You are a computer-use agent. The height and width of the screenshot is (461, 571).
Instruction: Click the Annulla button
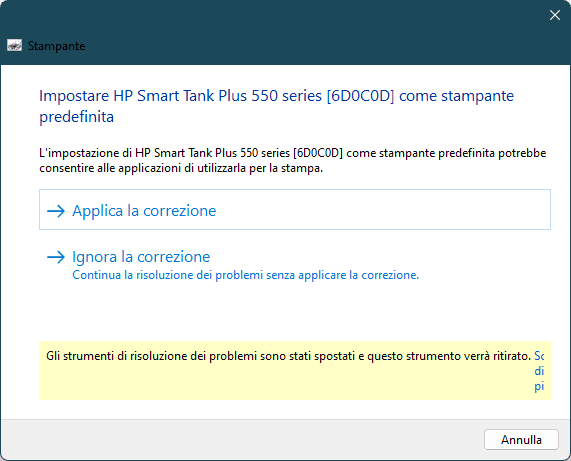(521, 440)
